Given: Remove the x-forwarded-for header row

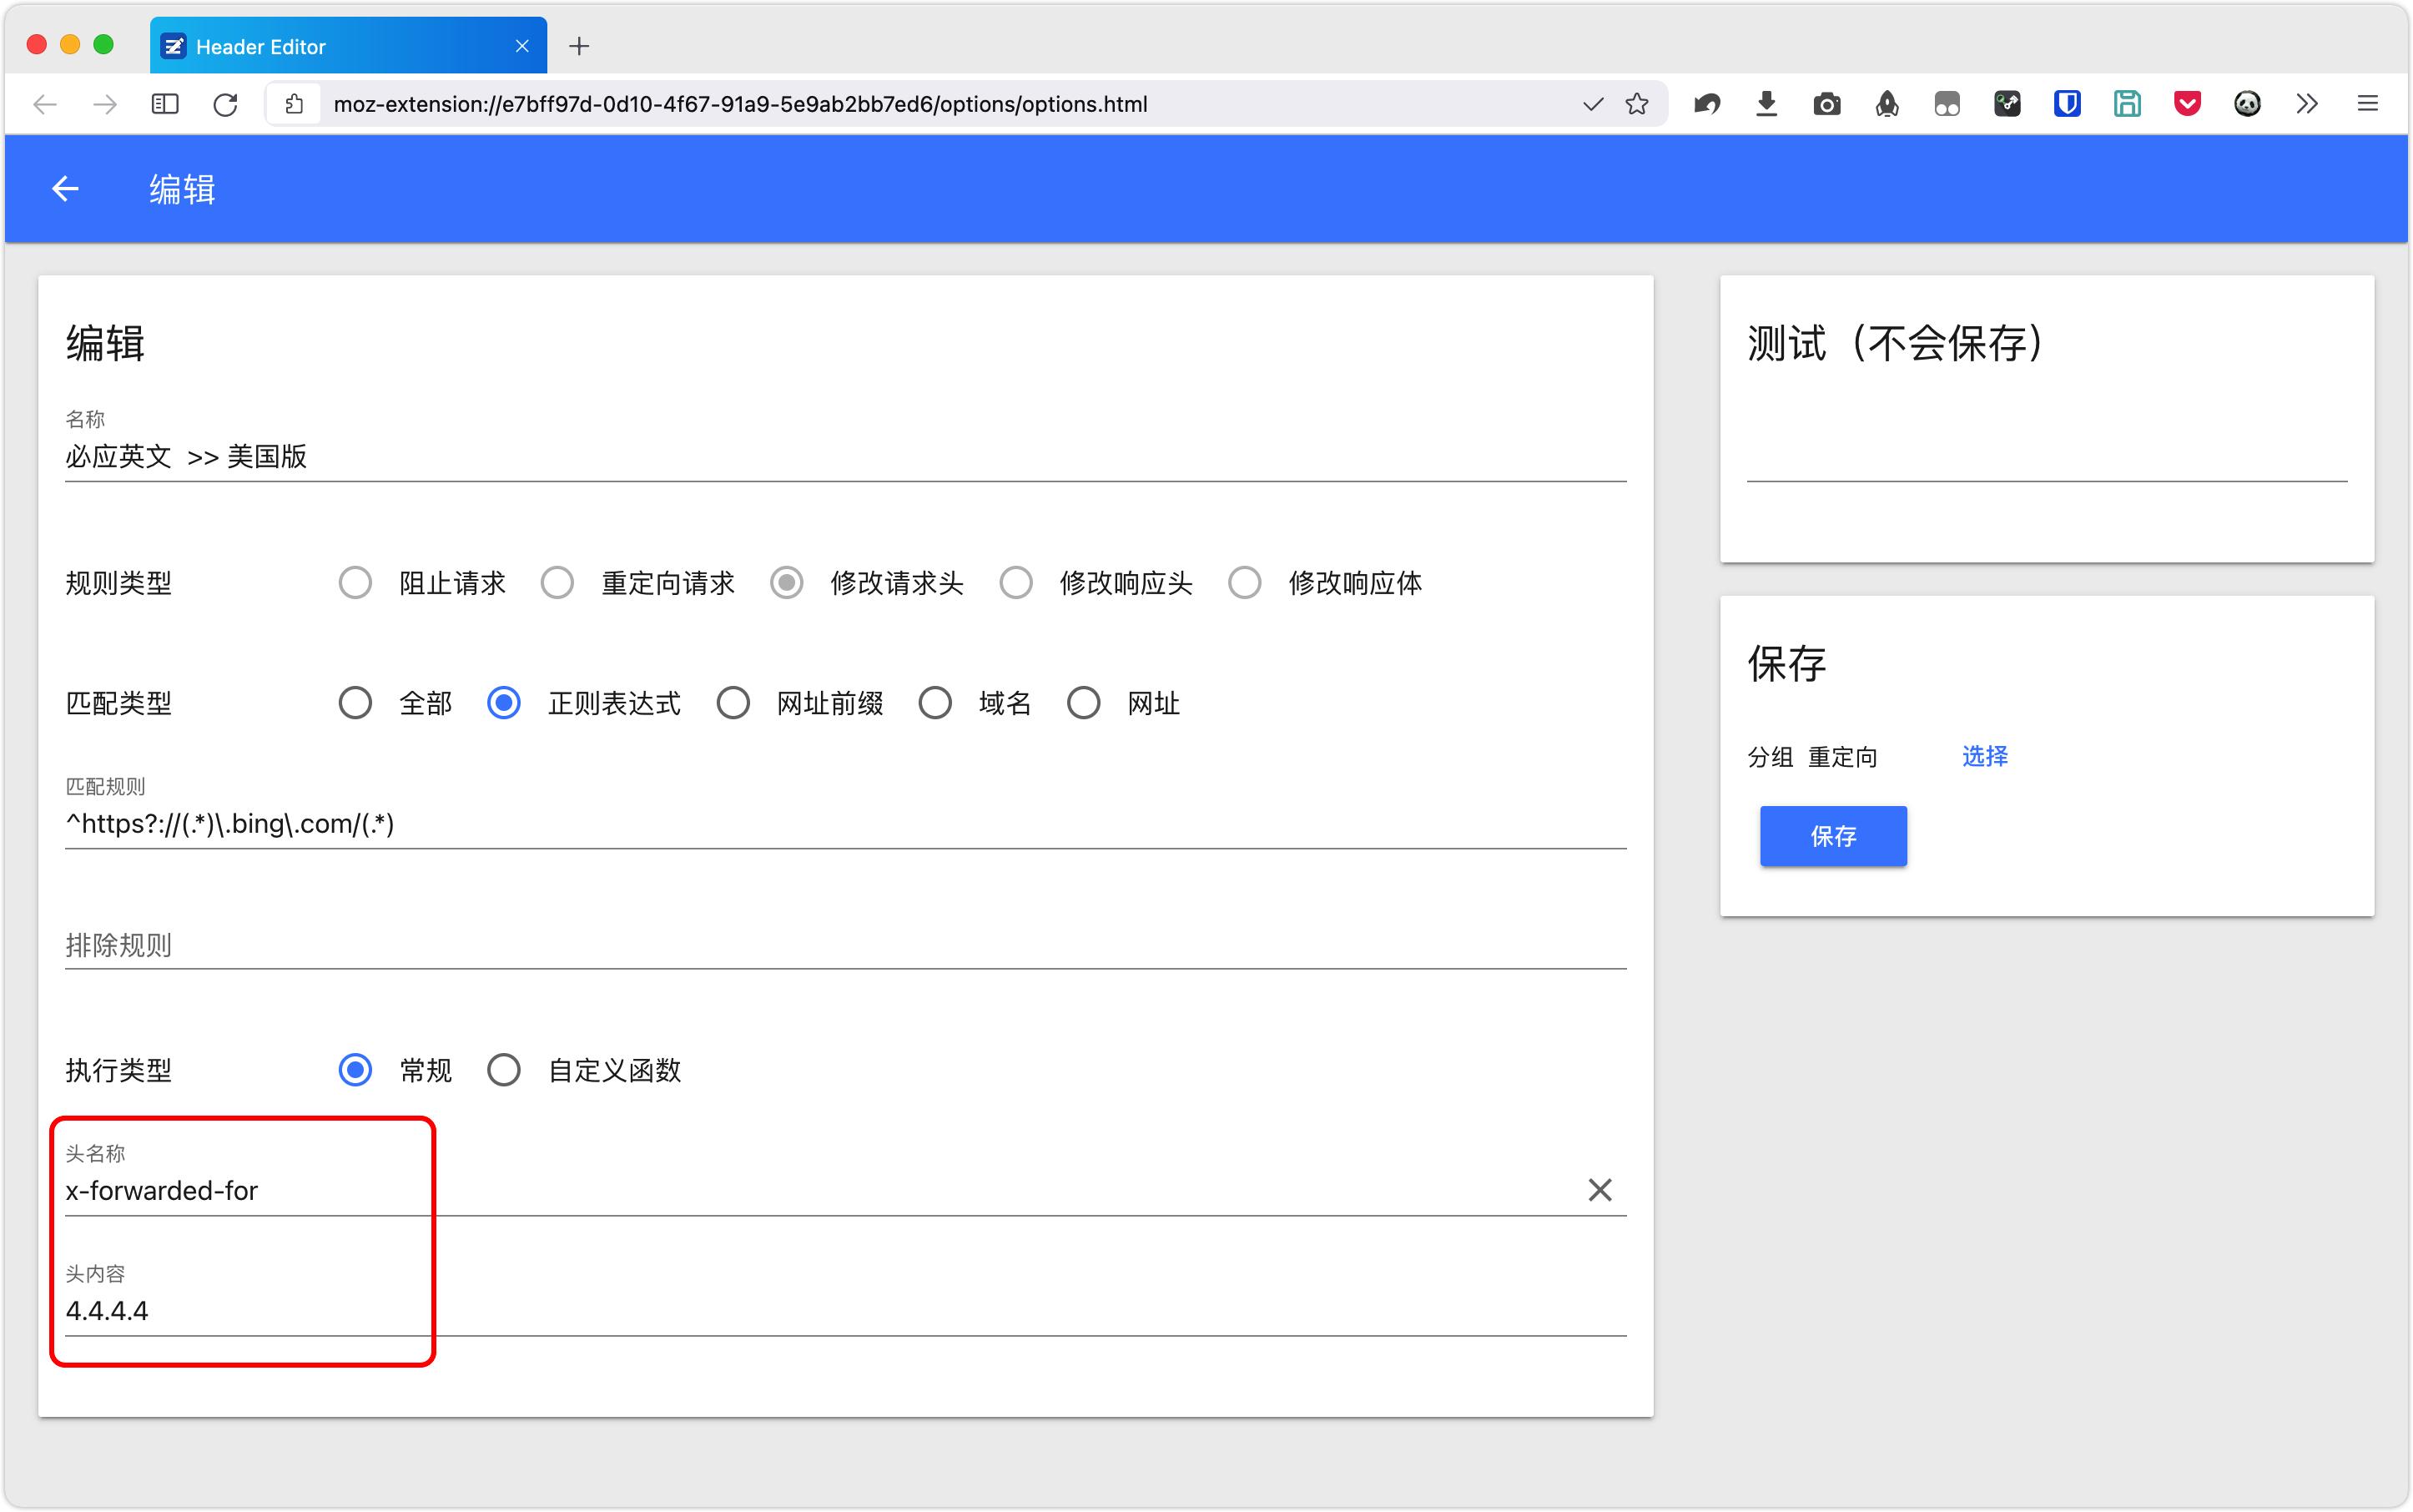Looking at the screenshot, I should [x=1599, y=1190].
